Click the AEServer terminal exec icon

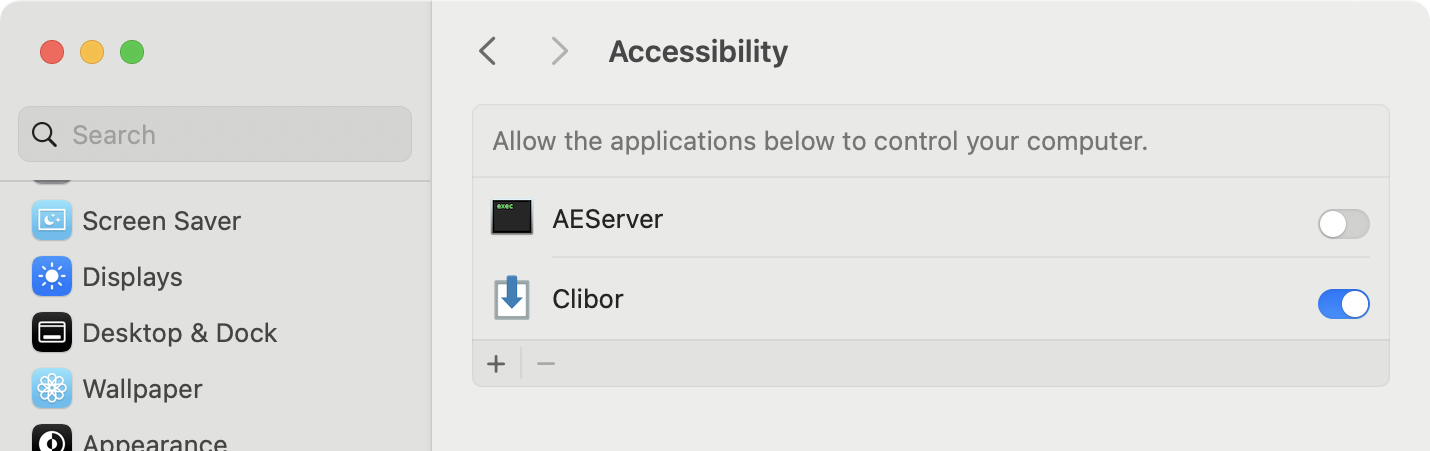(x=512, y=218)
